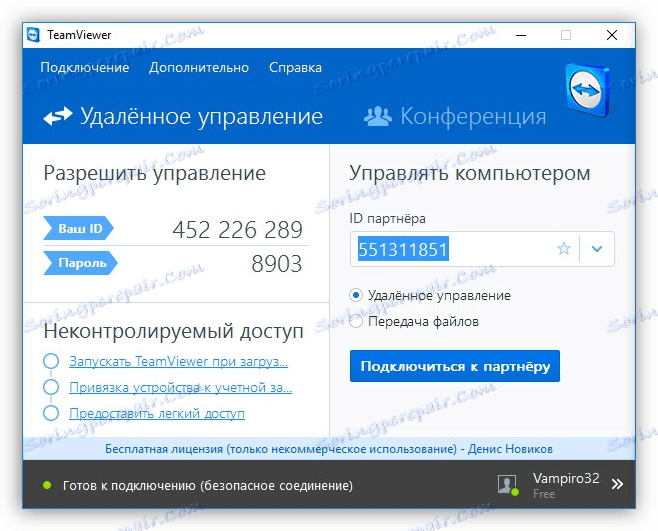
Task: Open Привязка устройства к учетной записи link
Action: pos(180,387)
